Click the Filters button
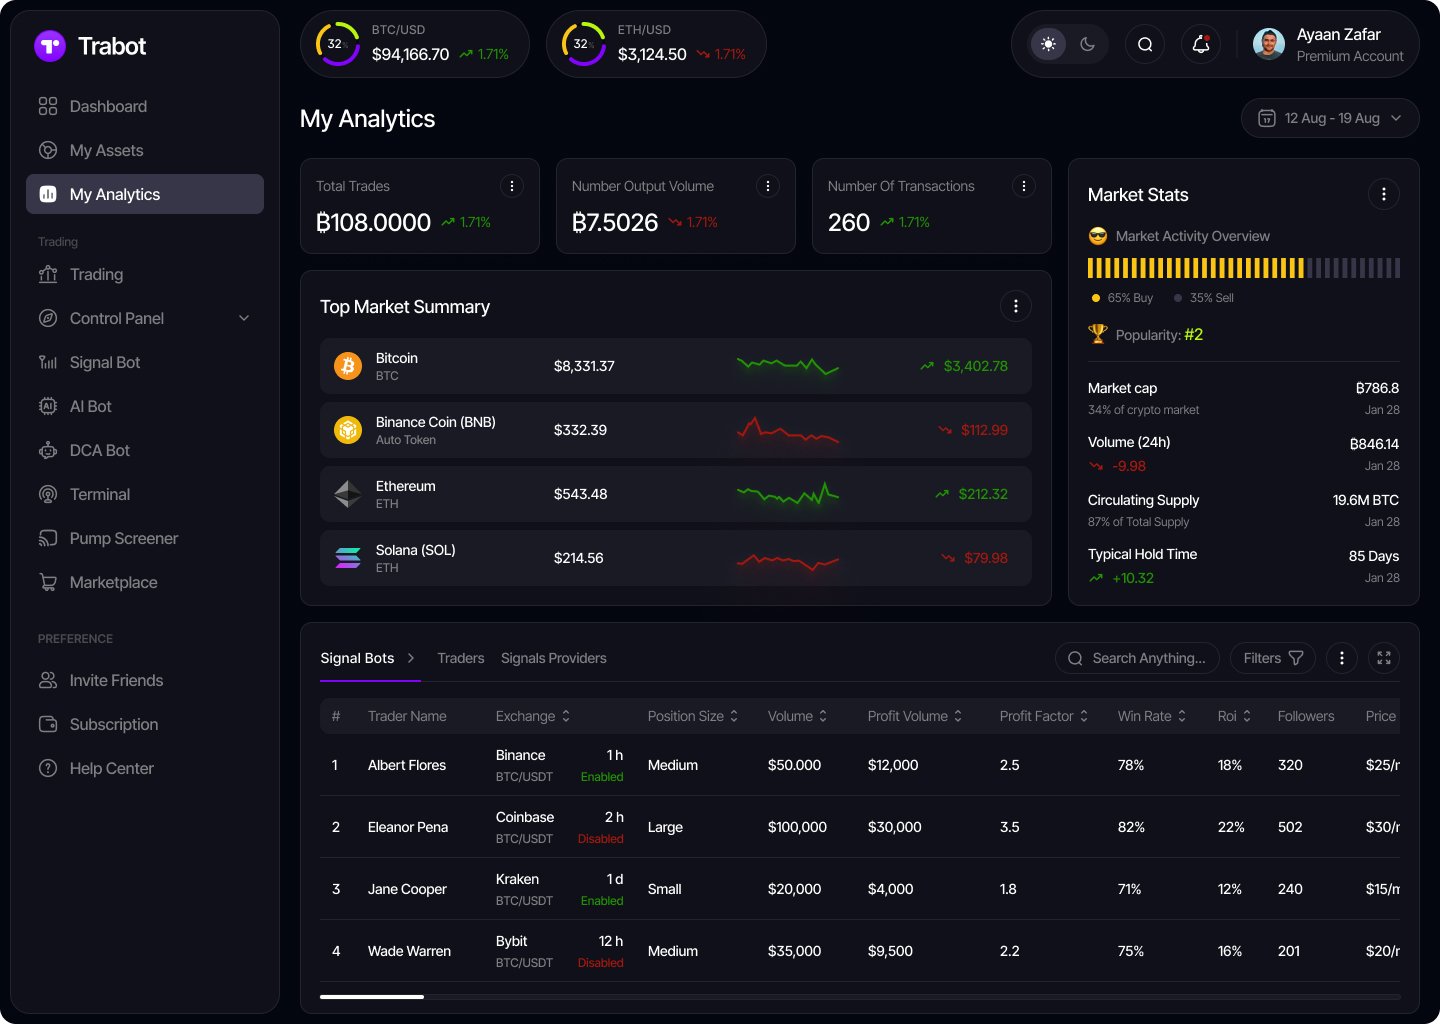This screenshot has height=1024, width=1440. pyautogui.click(x=1272, y=658)
